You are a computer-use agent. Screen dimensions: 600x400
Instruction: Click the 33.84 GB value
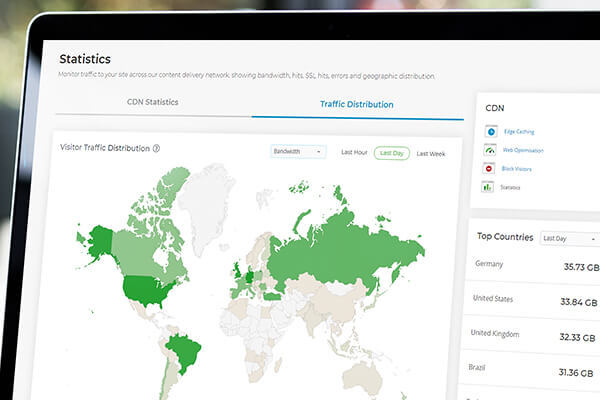coord(579,302)
